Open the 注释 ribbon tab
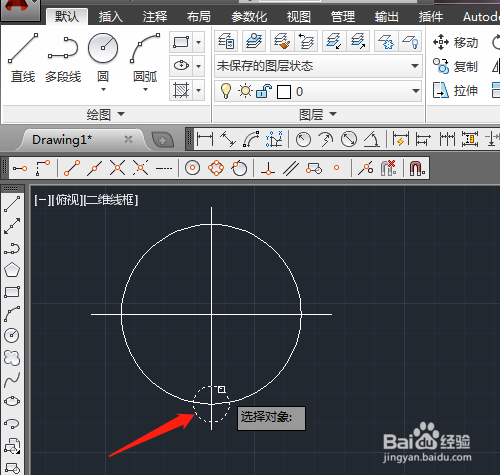 (x=155, y=17)
